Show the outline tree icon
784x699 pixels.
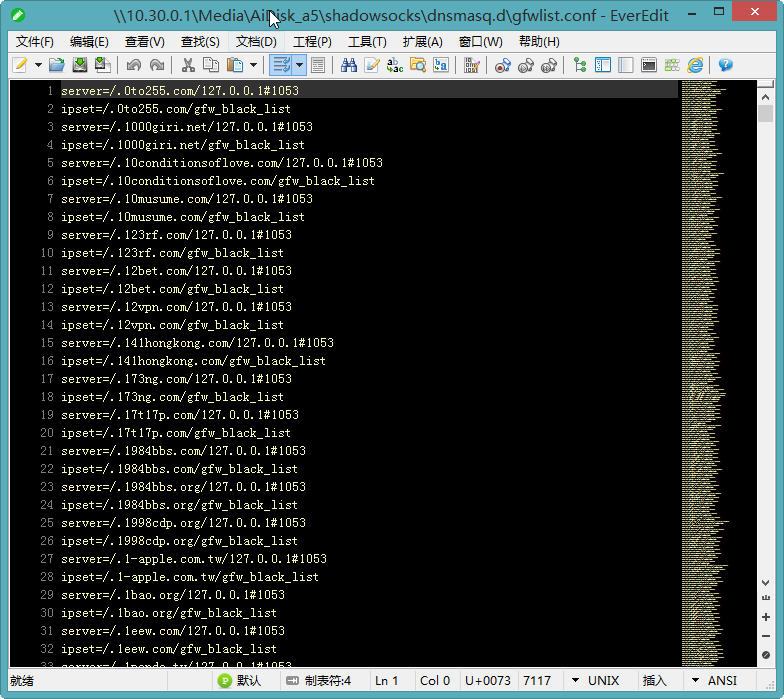point(580,65)
